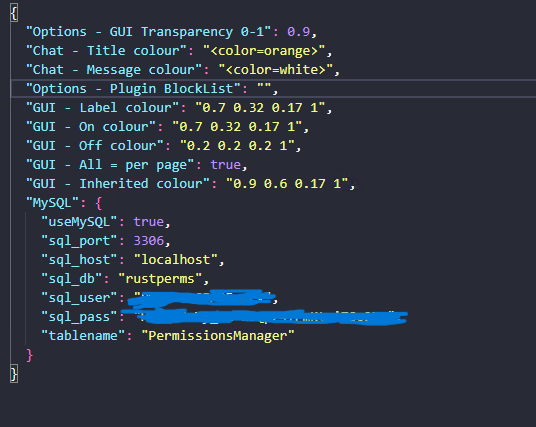Click the "sql_user" key
This screenshot has height=427, width=536.
[x=80, y=298]
